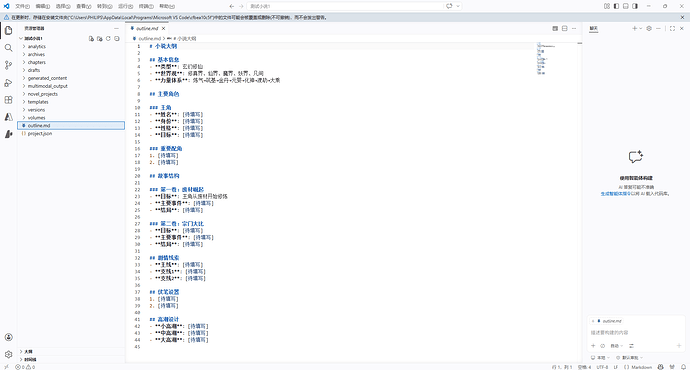
Task: Click outline.md in the breadcrumb
Action: (x=150, y=39)
